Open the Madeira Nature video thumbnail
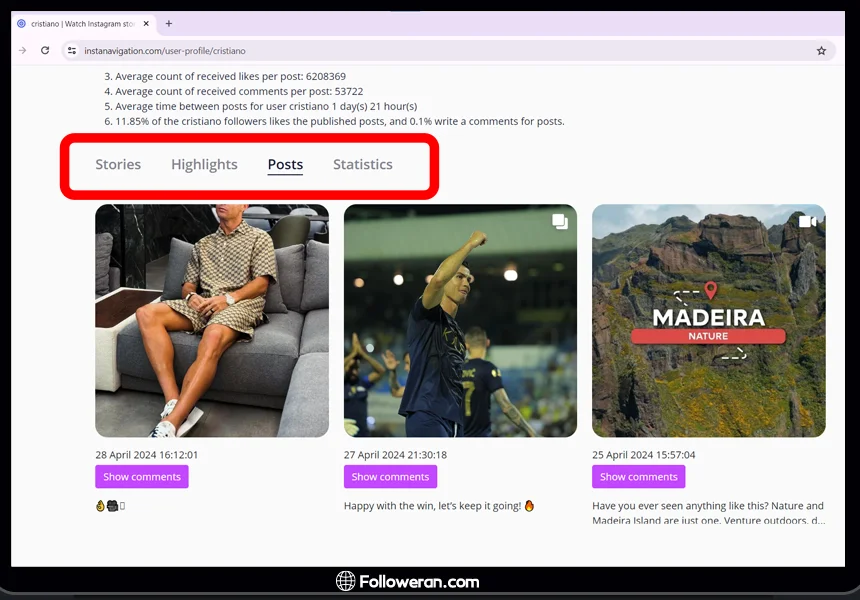 708,320
